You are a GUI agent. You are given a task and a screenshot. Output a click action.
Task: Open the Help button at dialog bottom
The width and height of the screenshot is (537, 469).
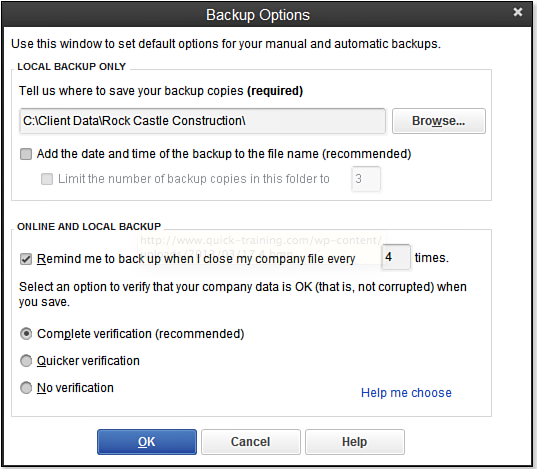point(355,442)
